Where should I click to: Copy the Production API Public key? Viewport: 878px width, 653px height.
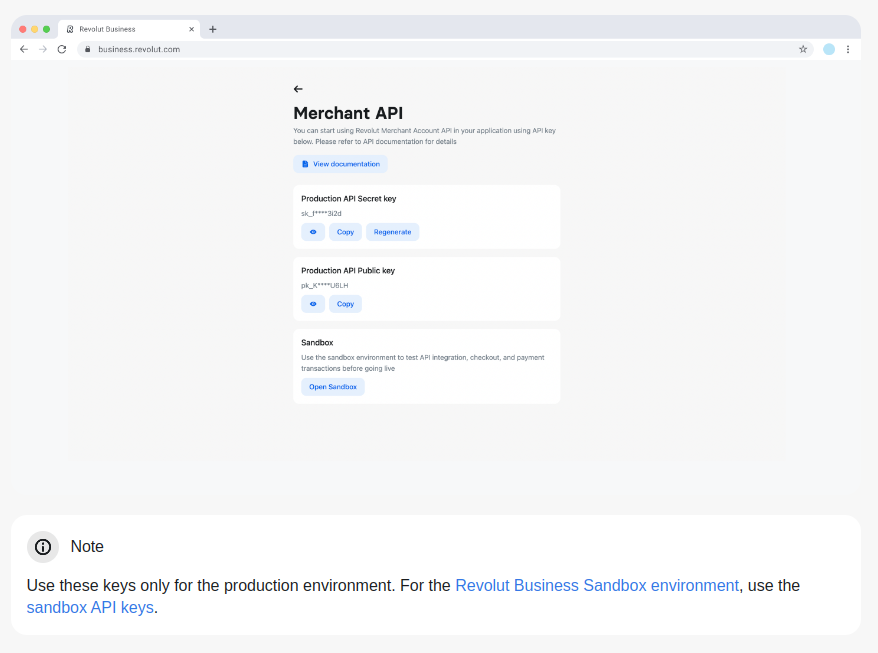click(345, 304)
